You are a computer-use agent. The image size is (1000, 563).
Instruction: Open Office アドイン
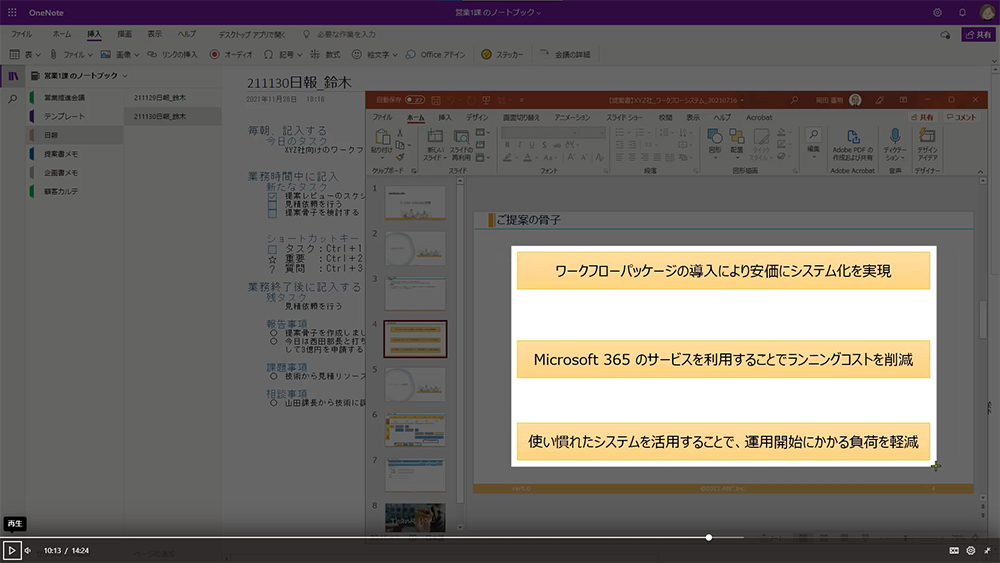click(436, 55)
